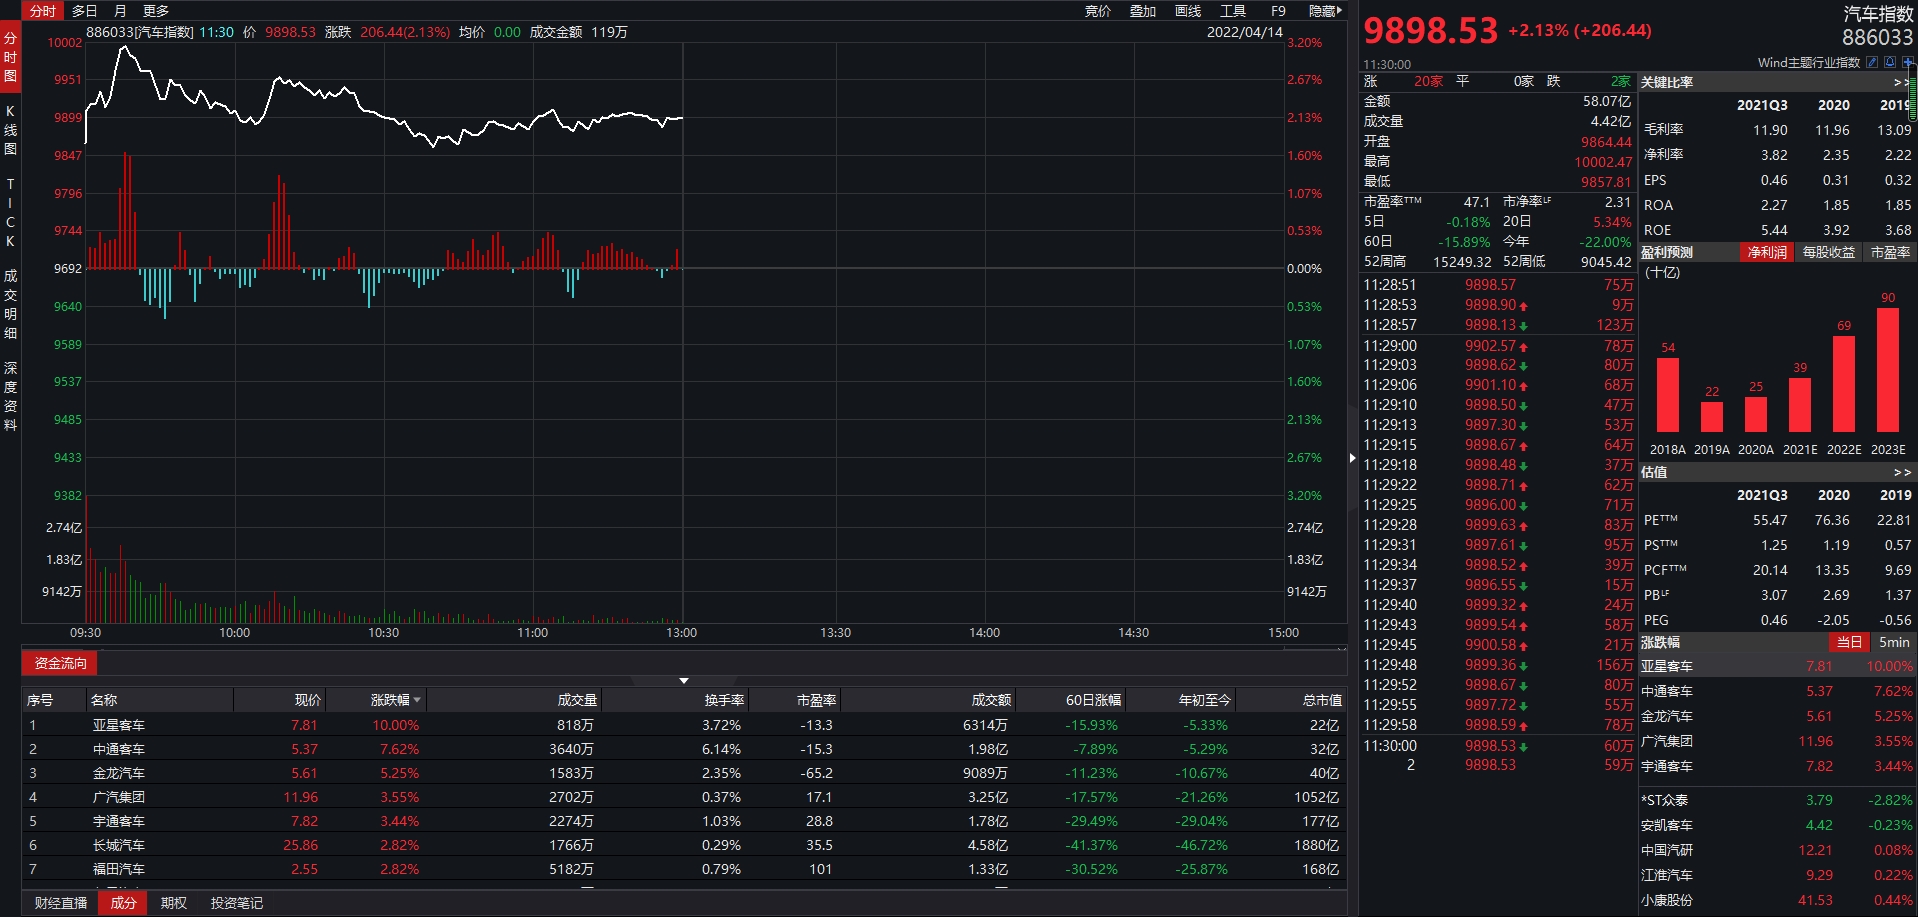1918x917 pixels.
Task: Open the TICK view in left sidebar
Action: 10,212
